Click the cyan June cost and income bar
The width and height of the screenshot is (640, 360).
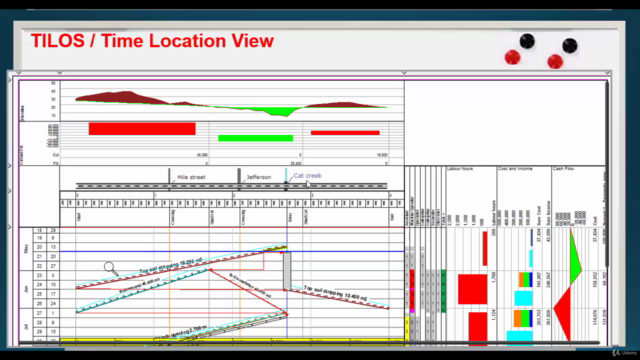click(x=523, y=298)
